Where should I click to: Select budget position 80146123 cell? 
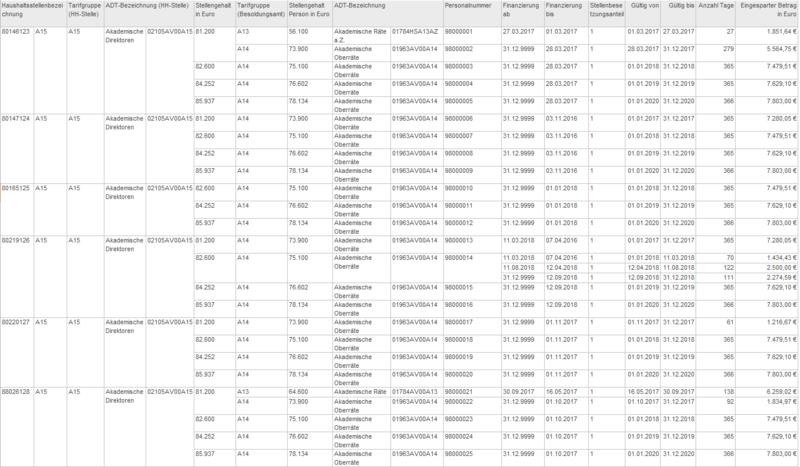click(x=16, y=32)
